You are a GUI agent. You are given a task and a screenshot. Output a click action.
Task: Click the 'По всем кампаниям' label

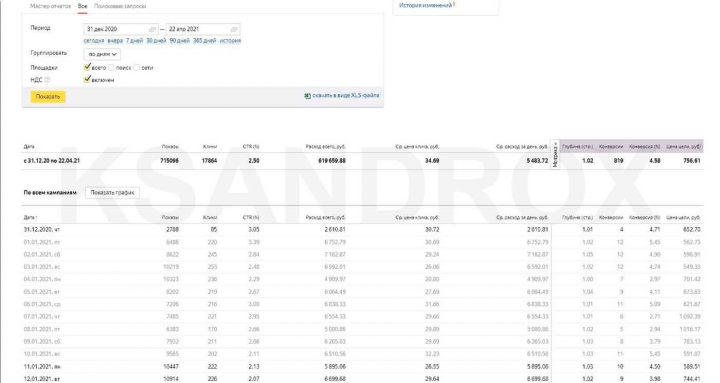pyautogui.click(x=50, y=193)
